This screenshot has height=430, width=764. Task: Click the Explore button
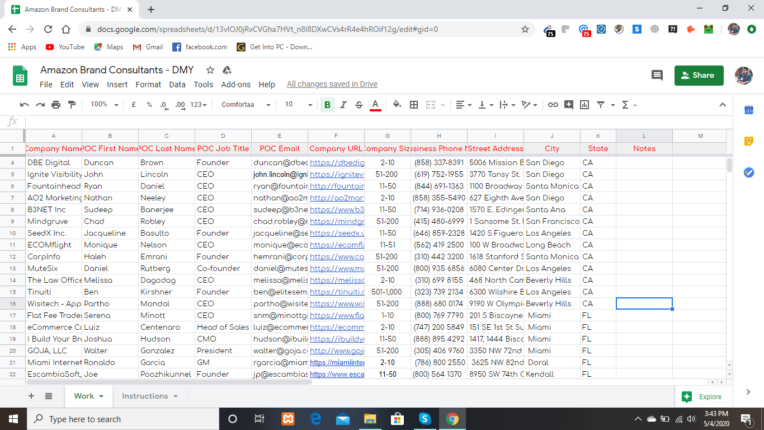[702, 396]
